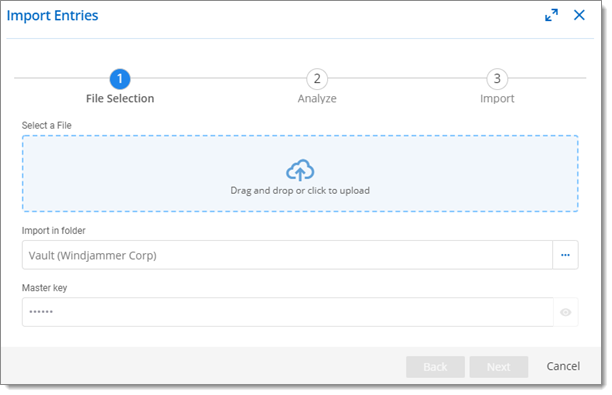Screen dimensions: 612x395
Task: Select step 2 circle in the wizard
Action: coord(317,79)
